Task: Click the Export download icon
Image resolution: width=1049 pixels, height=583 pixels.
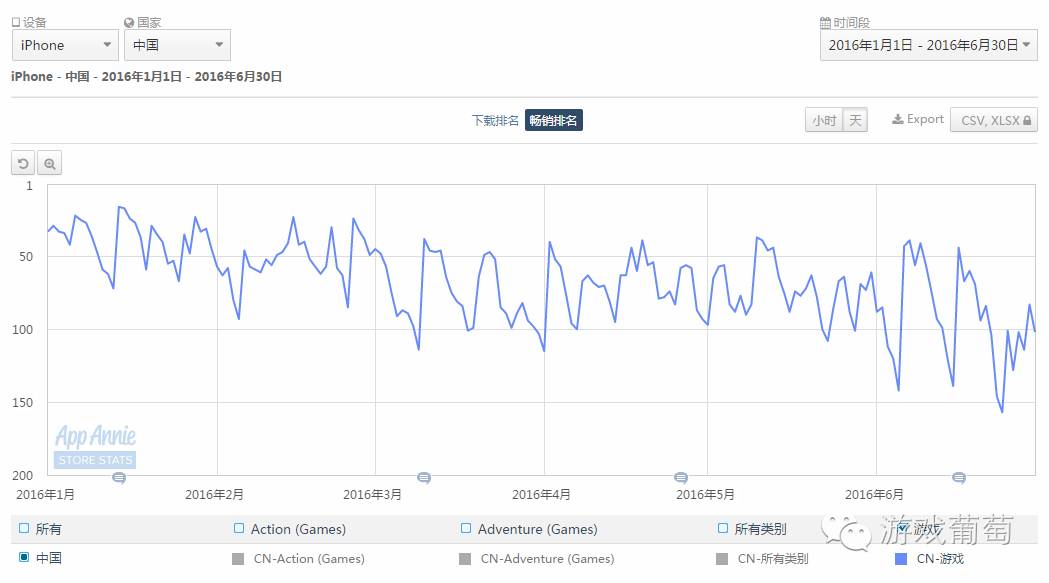Action: [x=898, y=120]
